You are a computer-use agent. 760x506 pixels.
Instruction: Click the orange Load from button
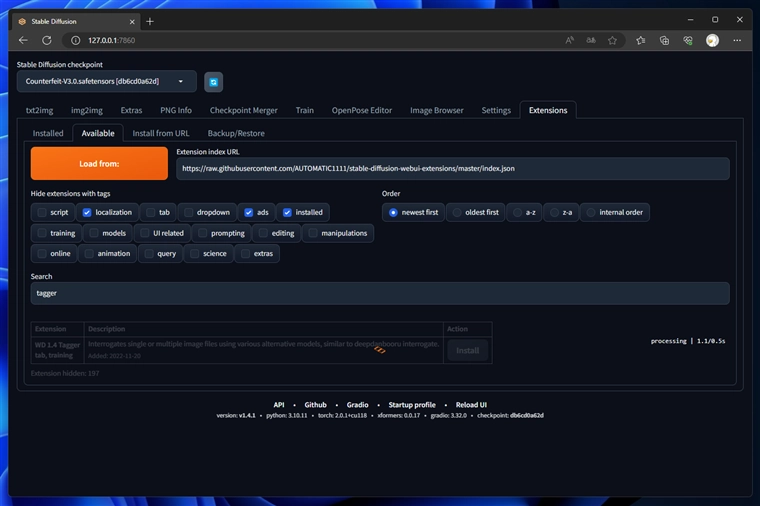tap(99, 164)
